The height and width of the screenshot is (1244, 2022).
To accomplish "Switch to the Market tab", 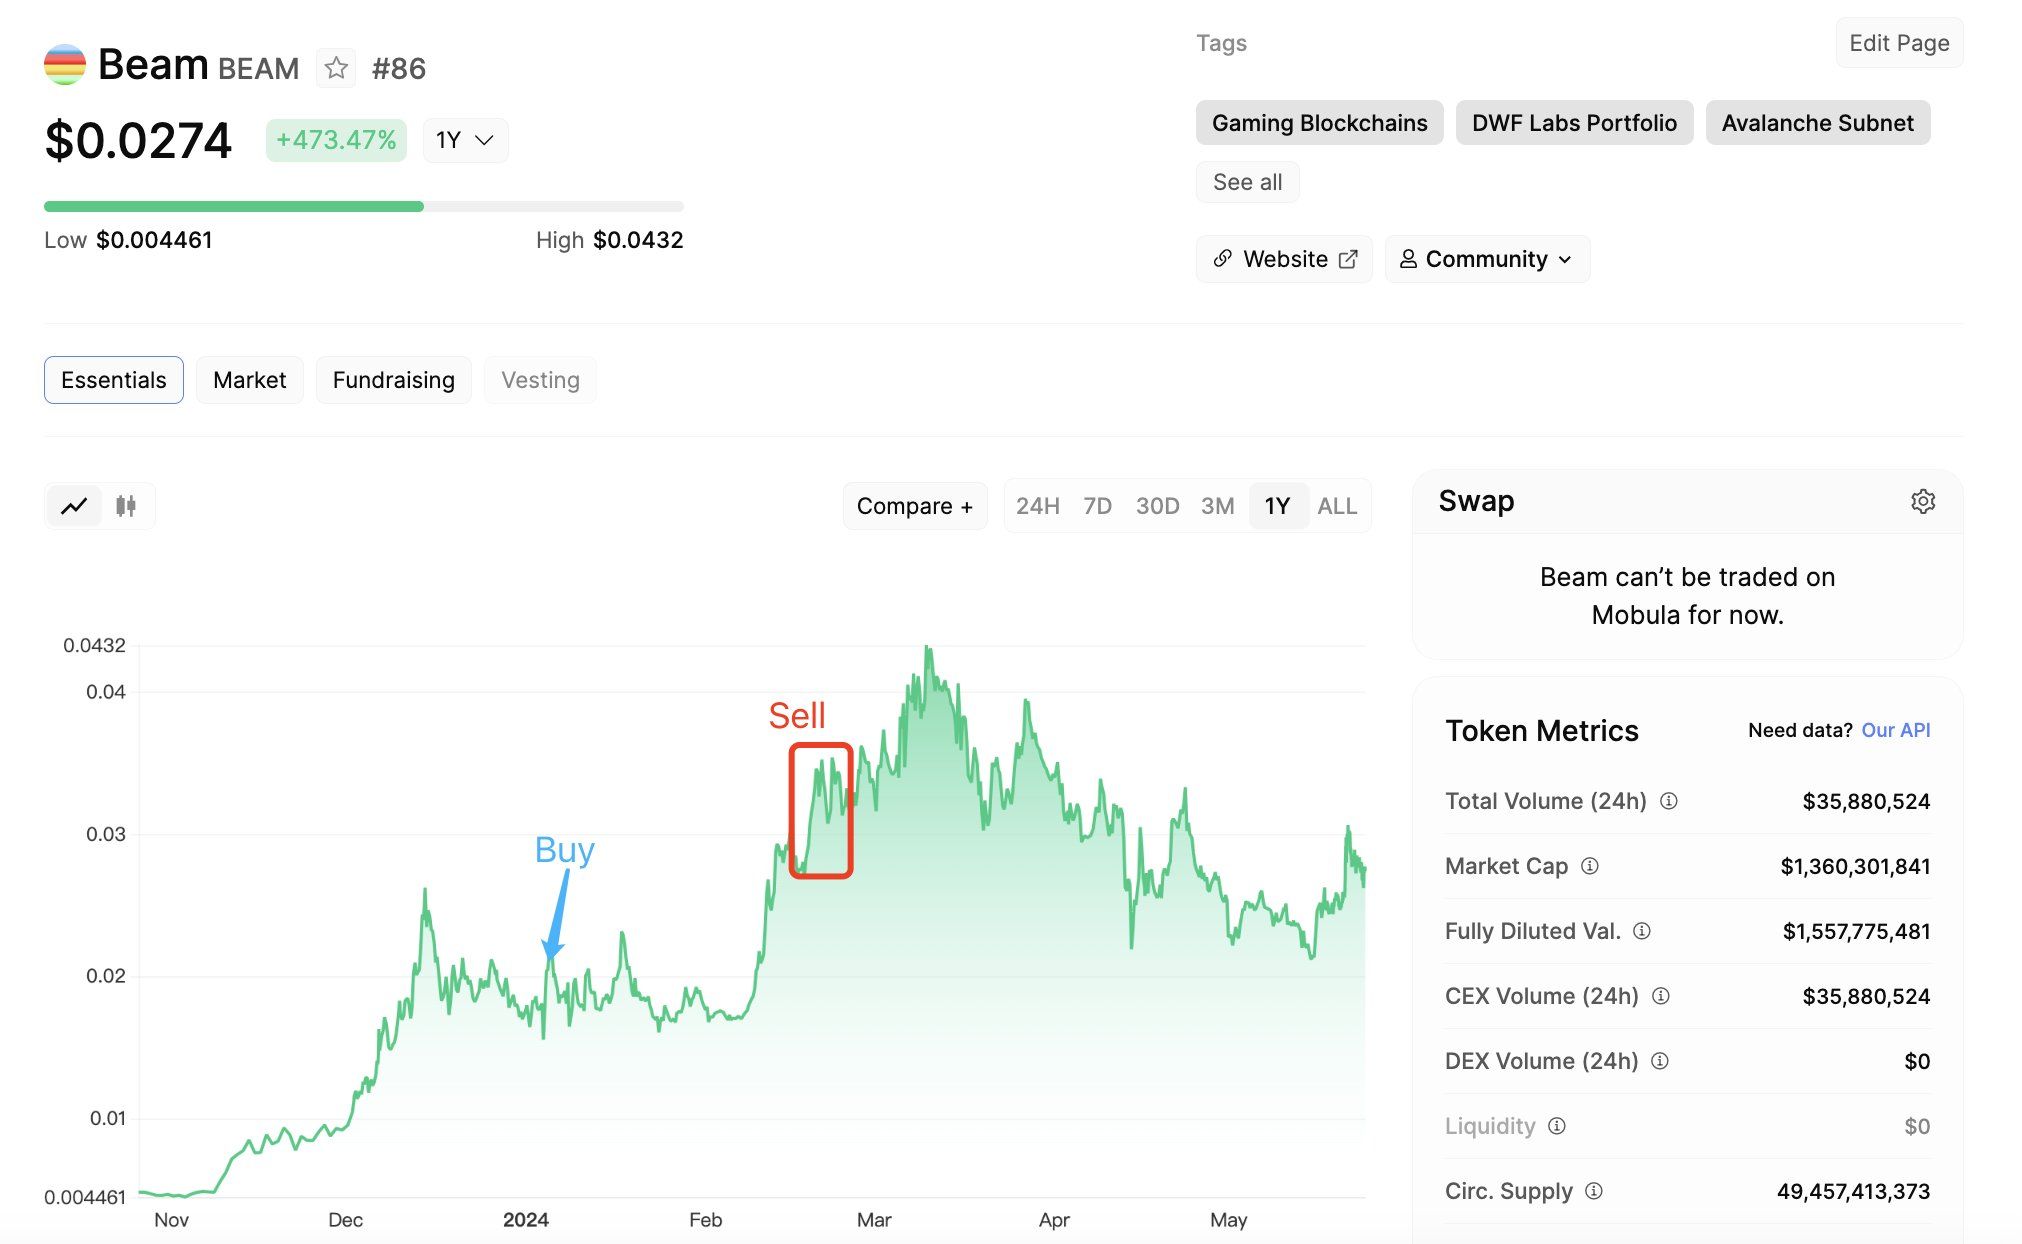I will click(x=249, y=380).
